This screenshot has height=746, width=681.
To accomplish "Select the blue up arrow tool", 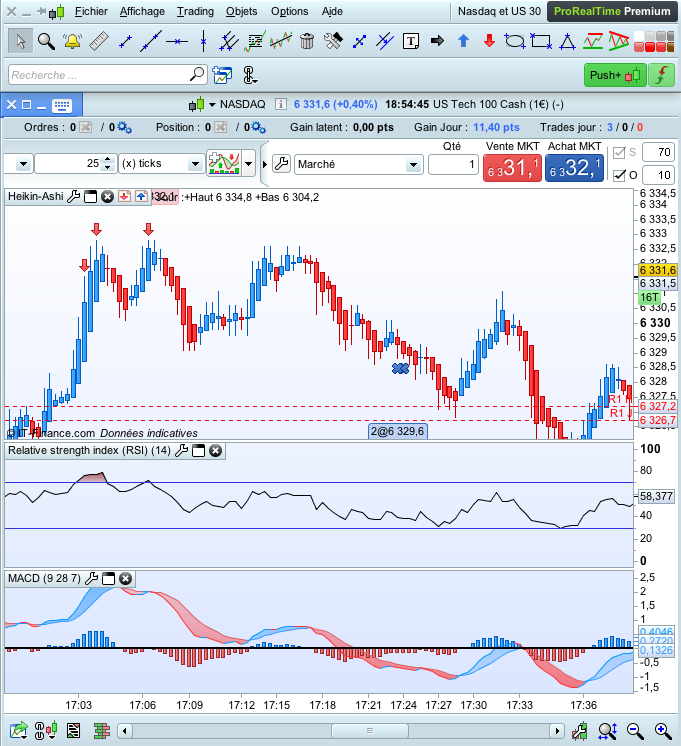I will 463,41.
